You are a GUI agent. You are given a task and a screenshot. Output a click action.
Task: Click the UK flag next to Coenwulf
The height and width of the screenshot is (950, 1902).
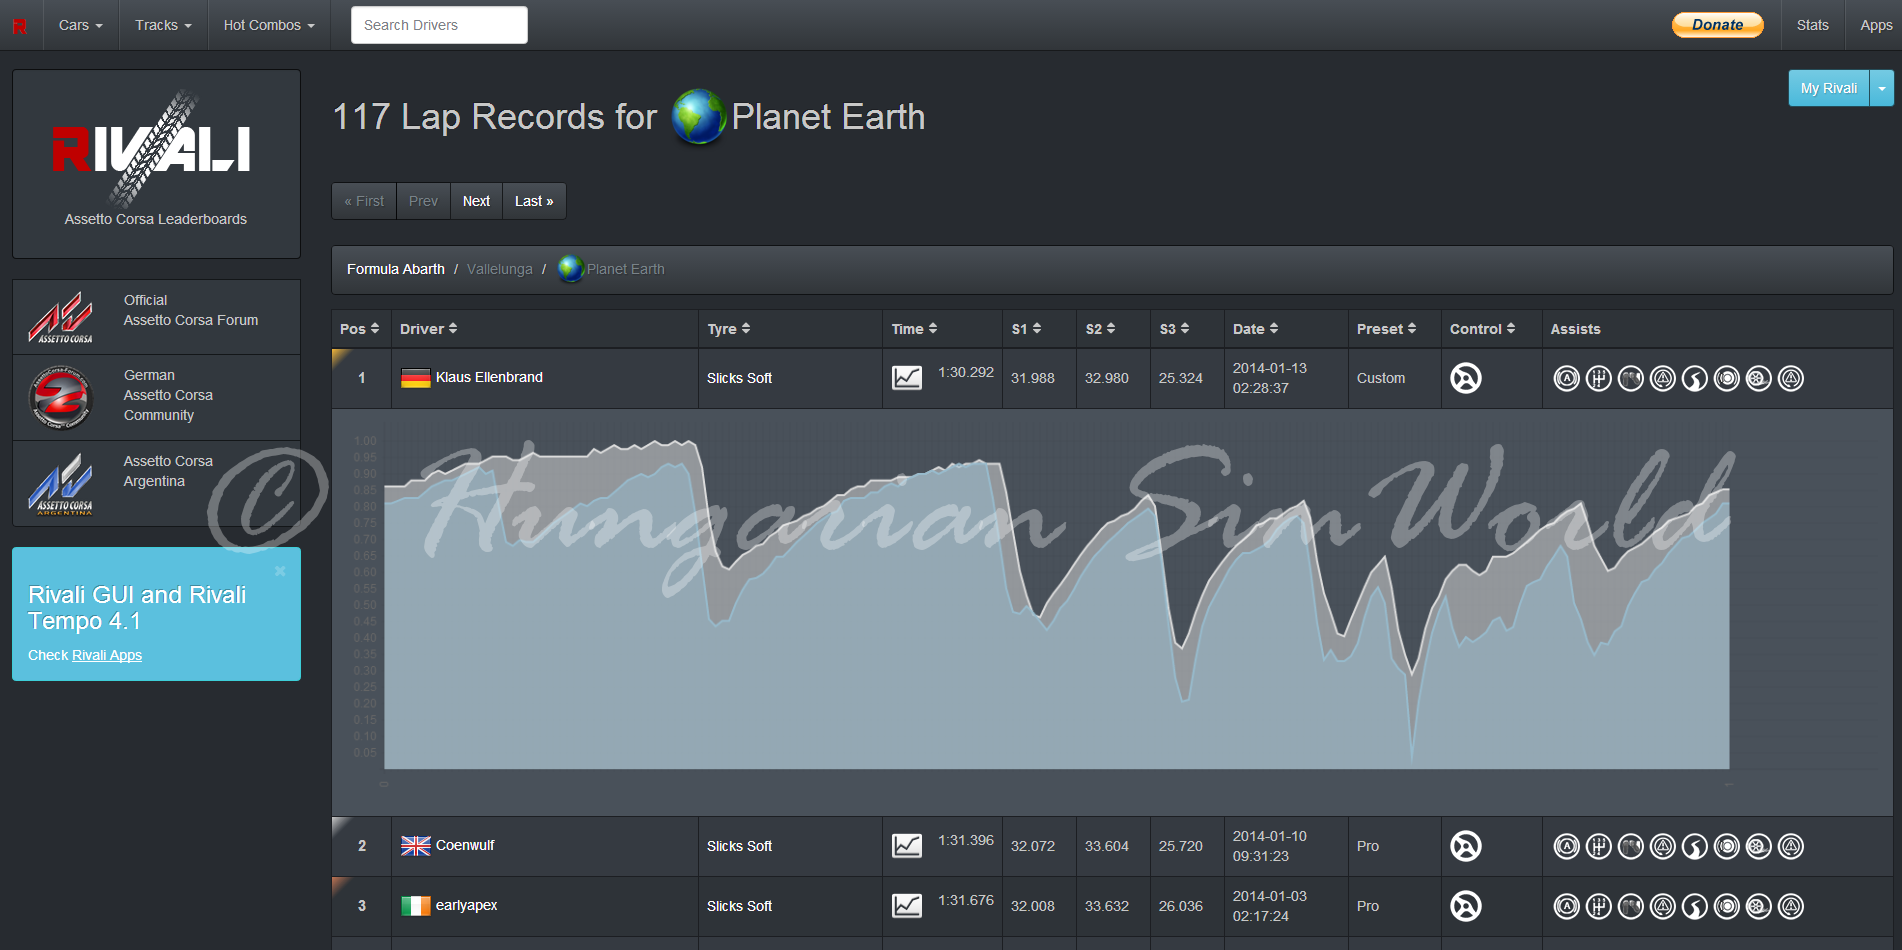tap(416, 846)
